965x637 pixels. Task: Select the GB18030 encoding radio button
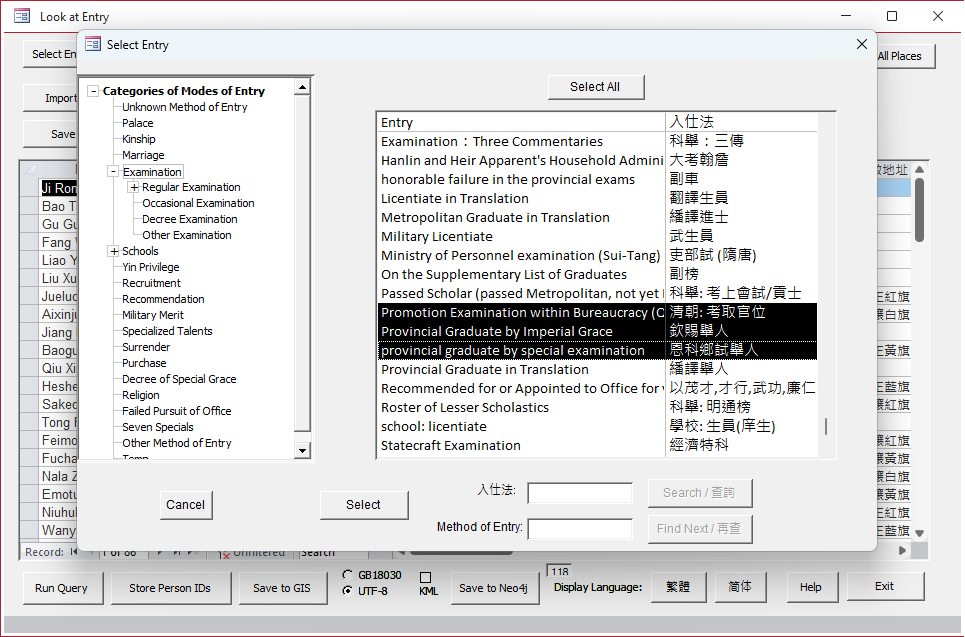tap(347, 575)
